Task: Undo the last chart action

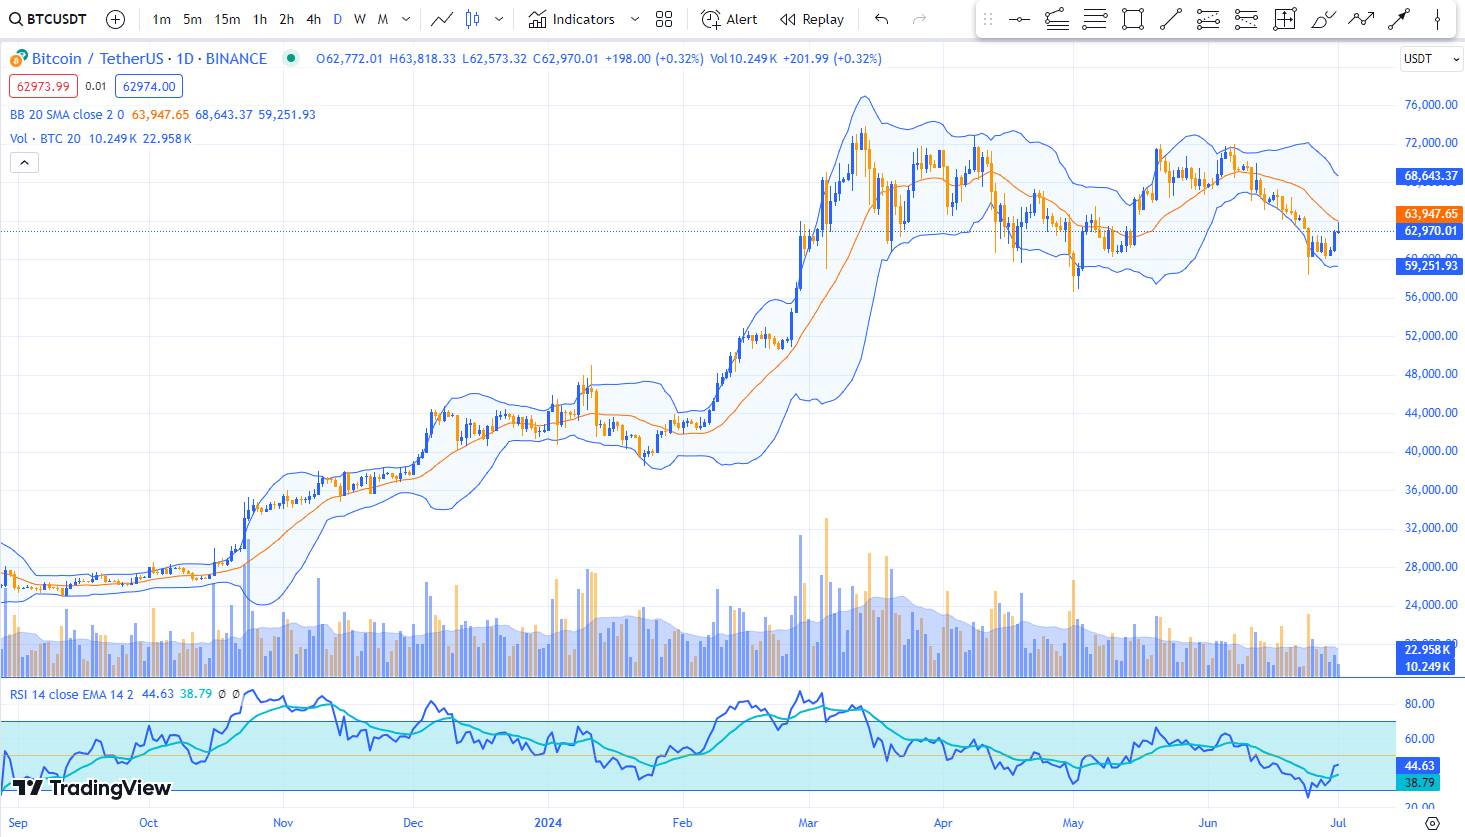Action: tap(881, 19)
